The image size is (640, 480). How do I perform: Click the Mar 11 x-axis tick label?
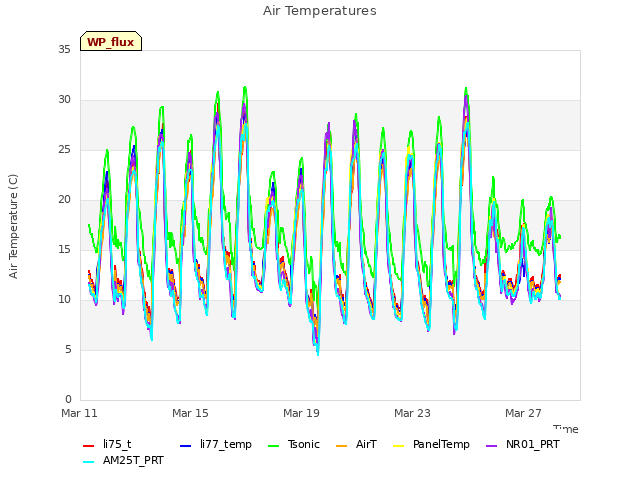79,413
